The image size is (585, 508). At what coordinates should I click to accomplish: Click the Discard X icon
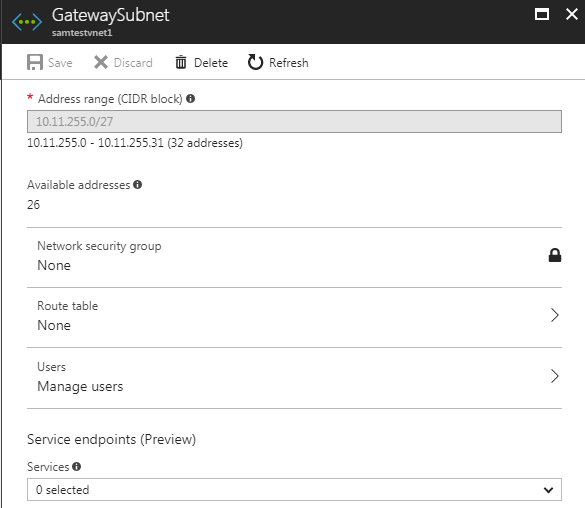(101, 62)
